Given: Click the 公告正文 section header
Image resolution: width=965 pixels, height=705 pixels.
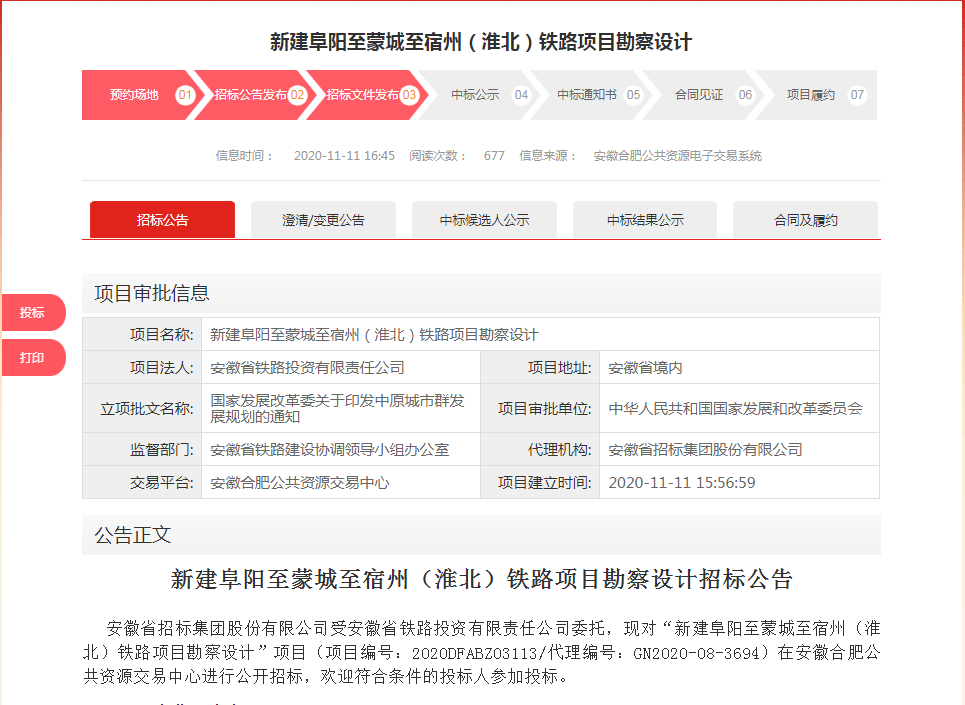Looking at the screenshot, I should (x=481, y=535).
